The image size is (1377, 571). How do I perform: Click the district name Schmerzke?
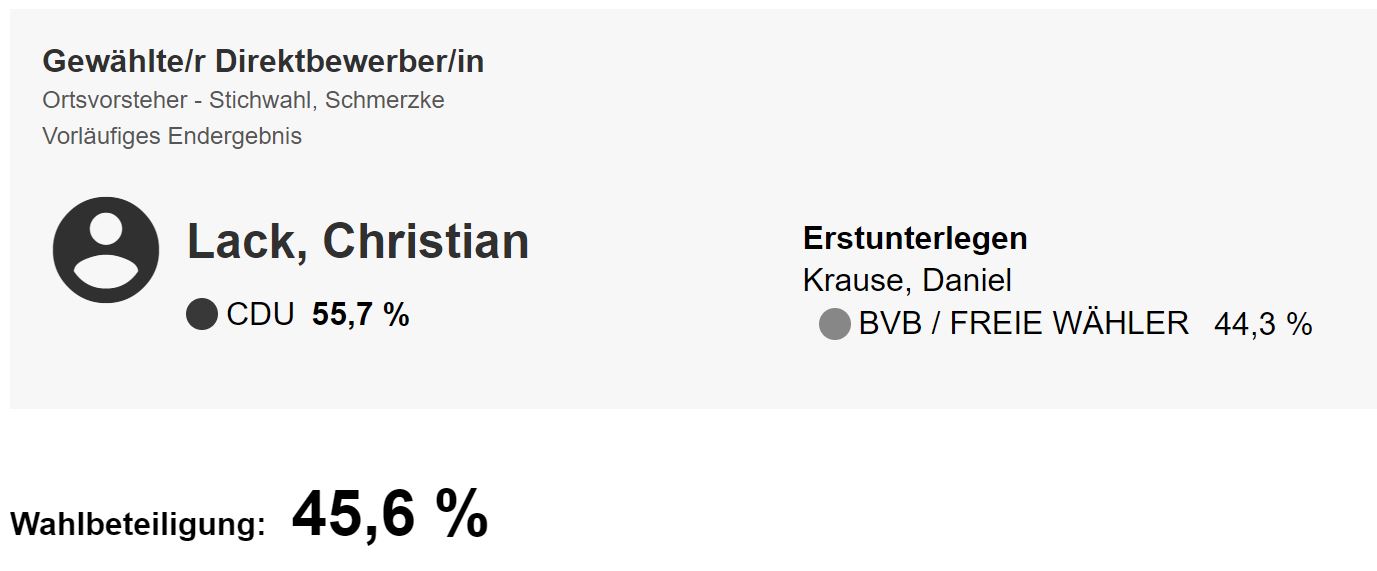[x=385, y=101]
